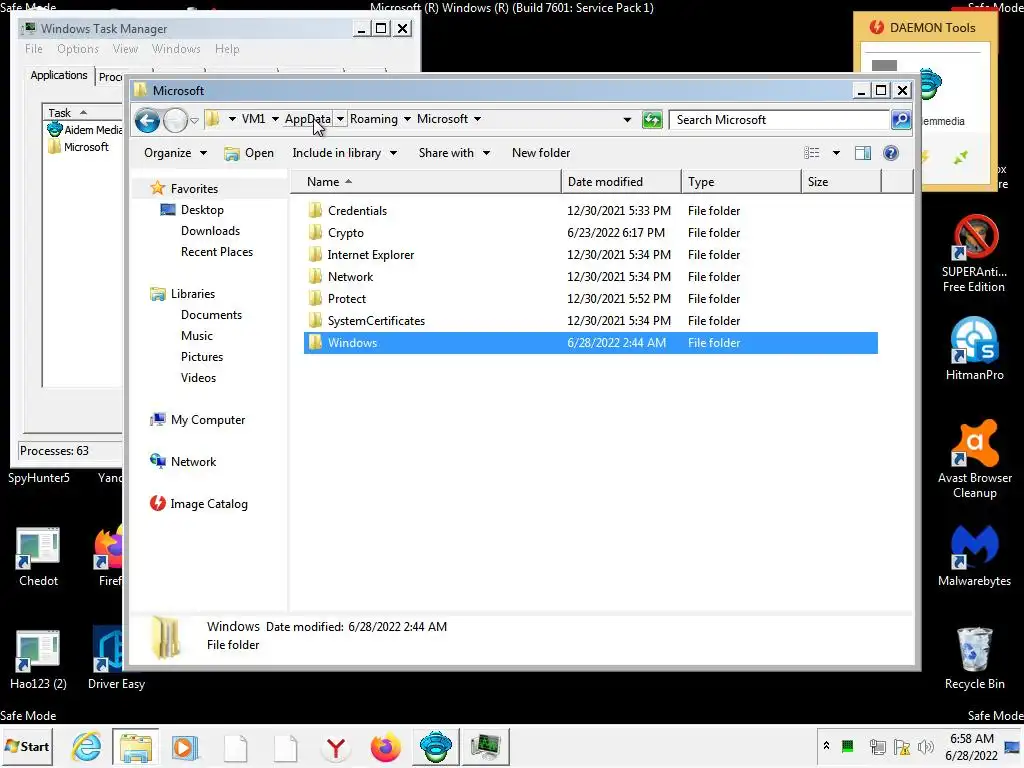Screen dimensions: 1024x768
Task: Click in the Search Microsoft field
Action: [x=780, y=120]
